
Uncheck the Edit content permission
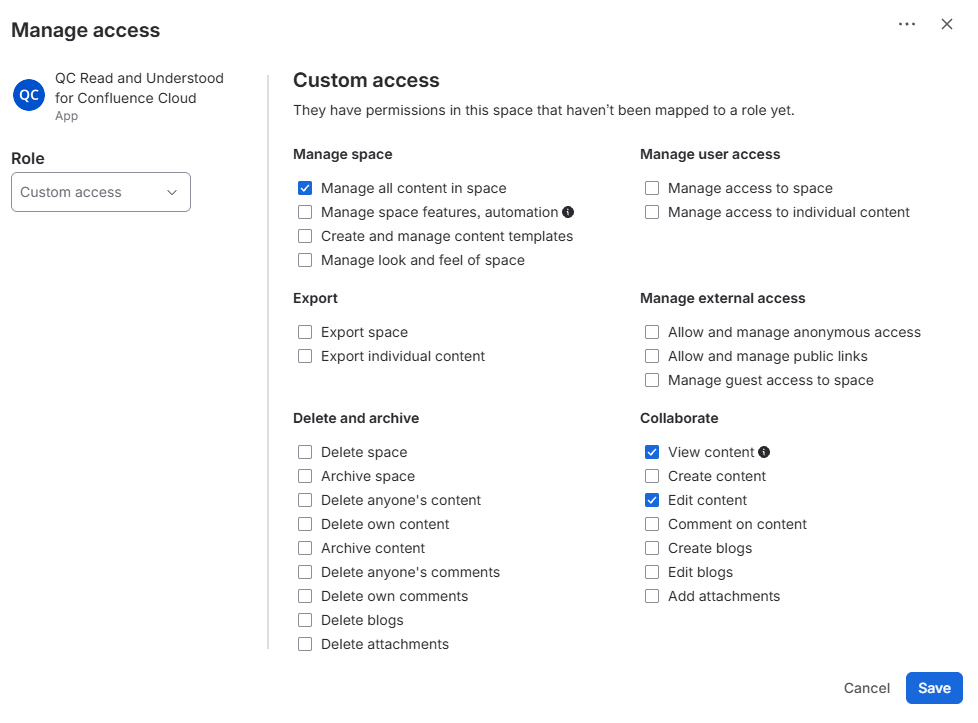coord(652,500)
